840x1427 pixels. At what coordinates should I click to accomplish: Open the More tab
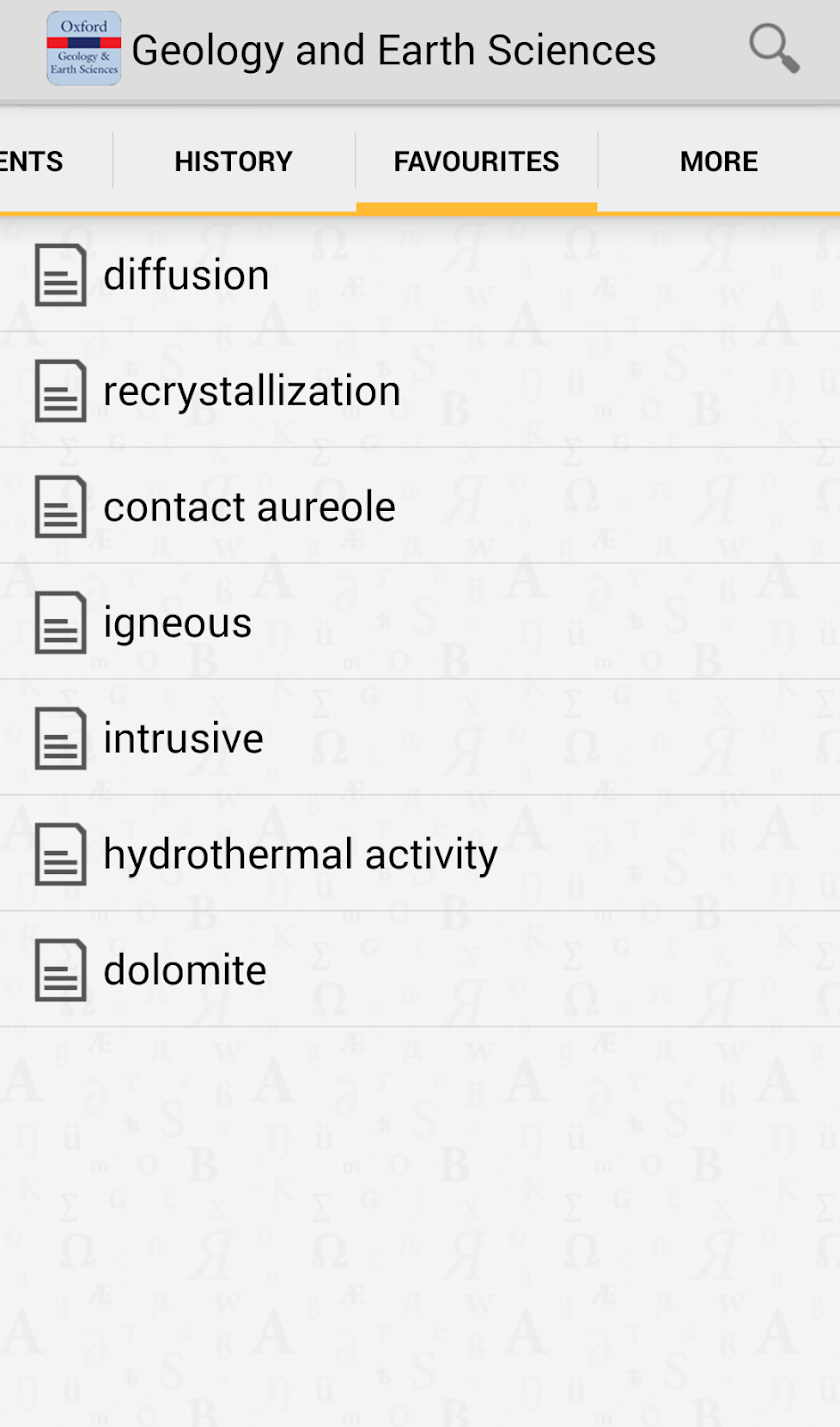(718, 161)
